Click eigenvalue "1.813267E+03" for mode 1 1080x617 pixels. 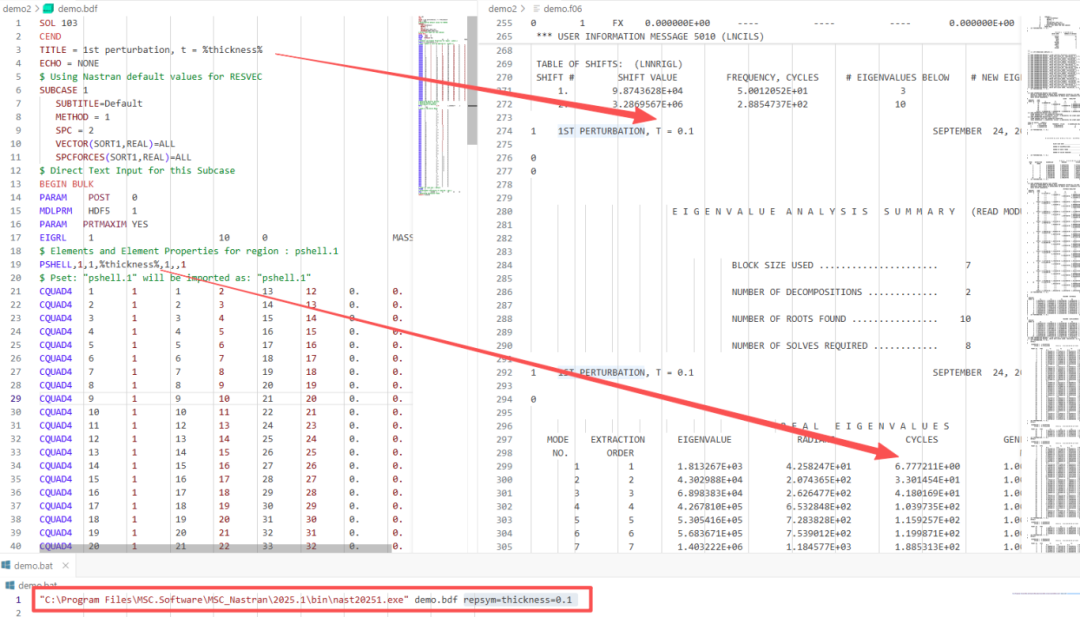[709, 466]
